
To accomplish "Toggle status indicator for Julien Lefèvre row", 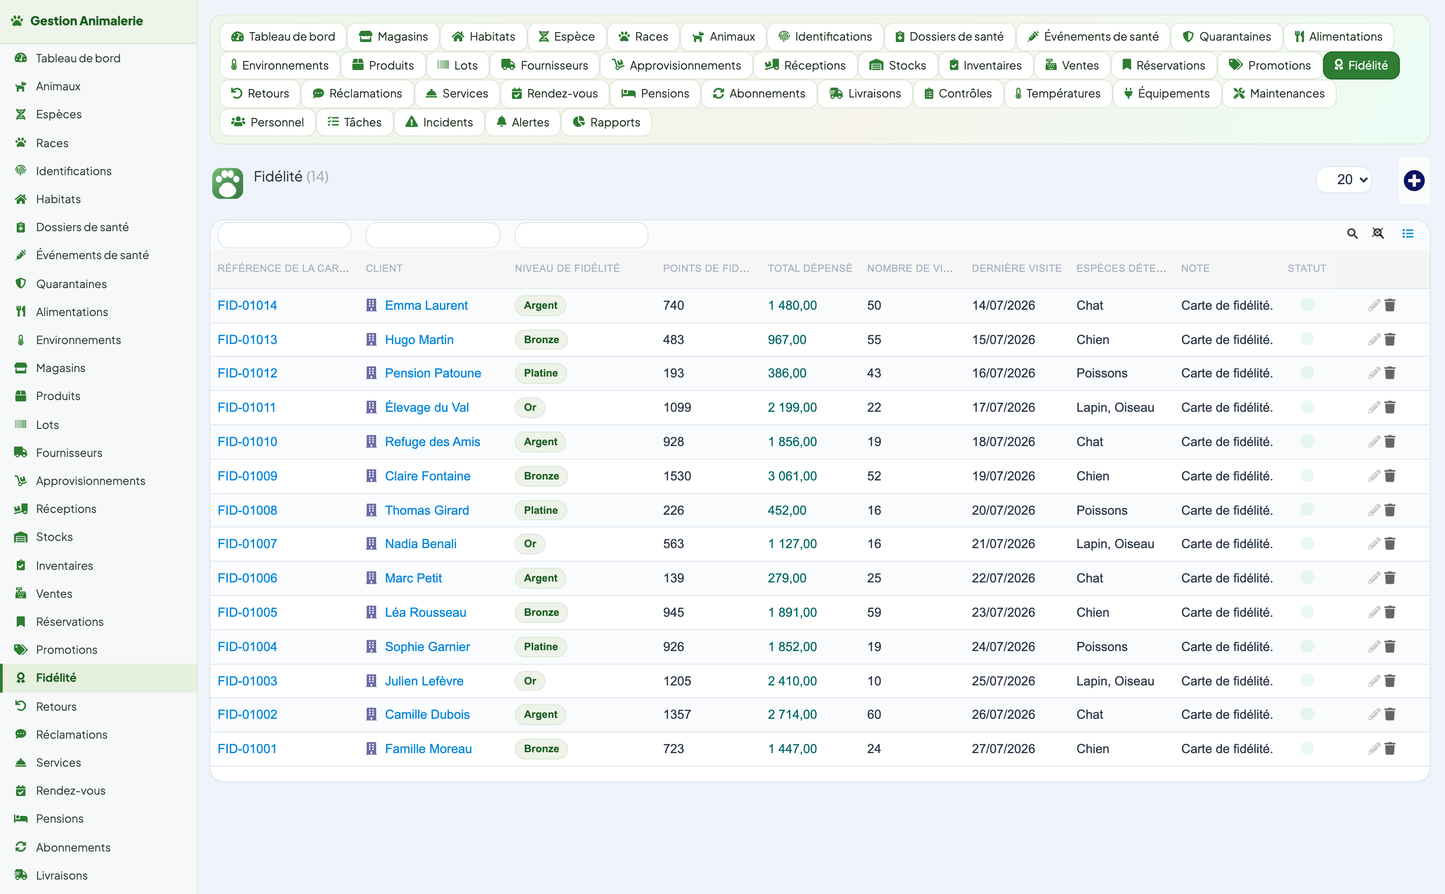I will click(x=1307, y=681).
